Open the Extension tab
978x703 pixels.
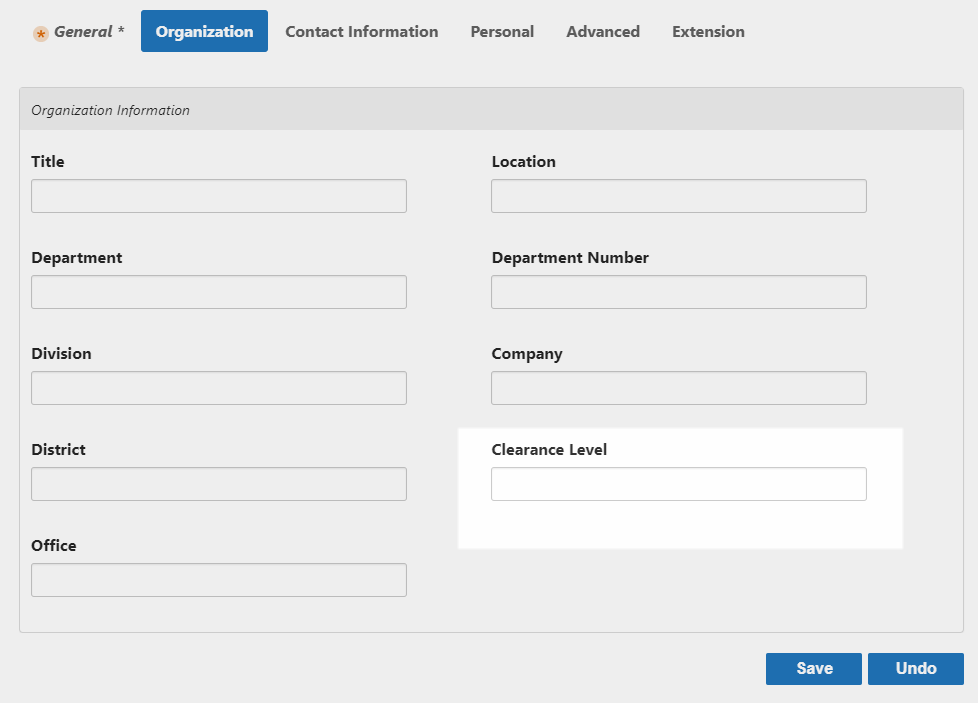point(708,32)
